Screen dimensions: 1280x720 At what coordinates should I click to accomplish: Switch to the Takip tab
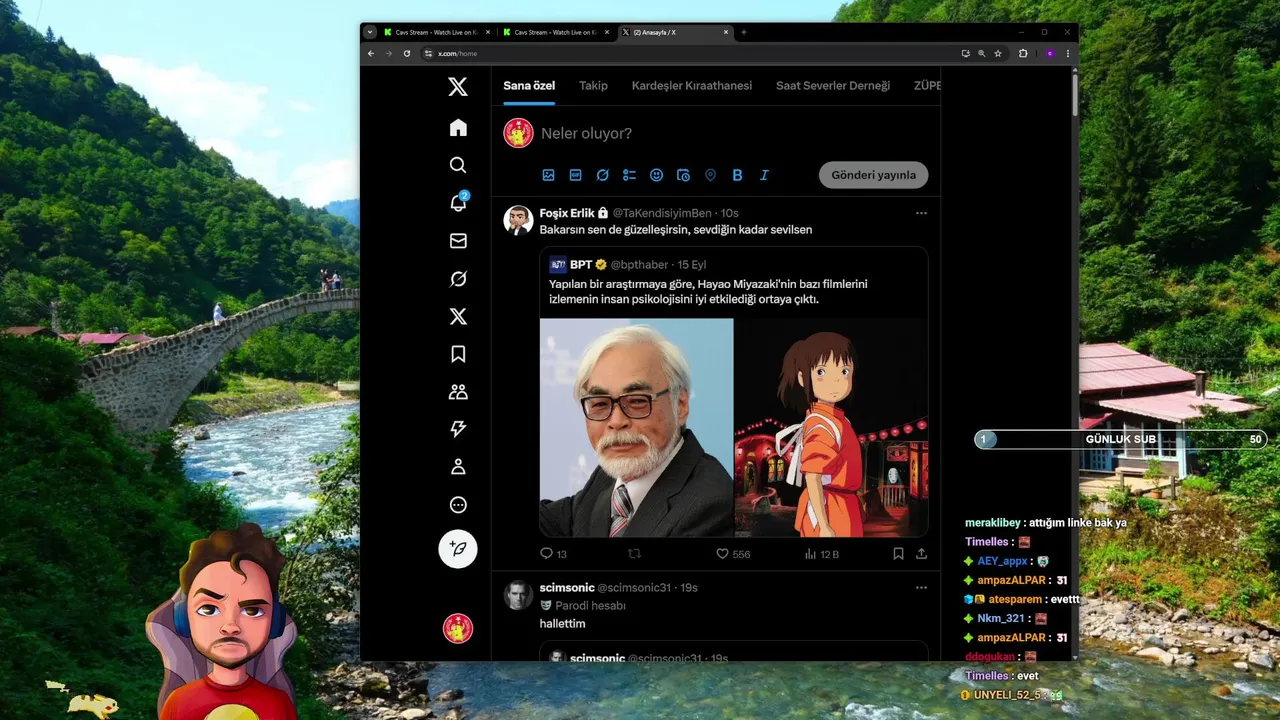[593, 86]
